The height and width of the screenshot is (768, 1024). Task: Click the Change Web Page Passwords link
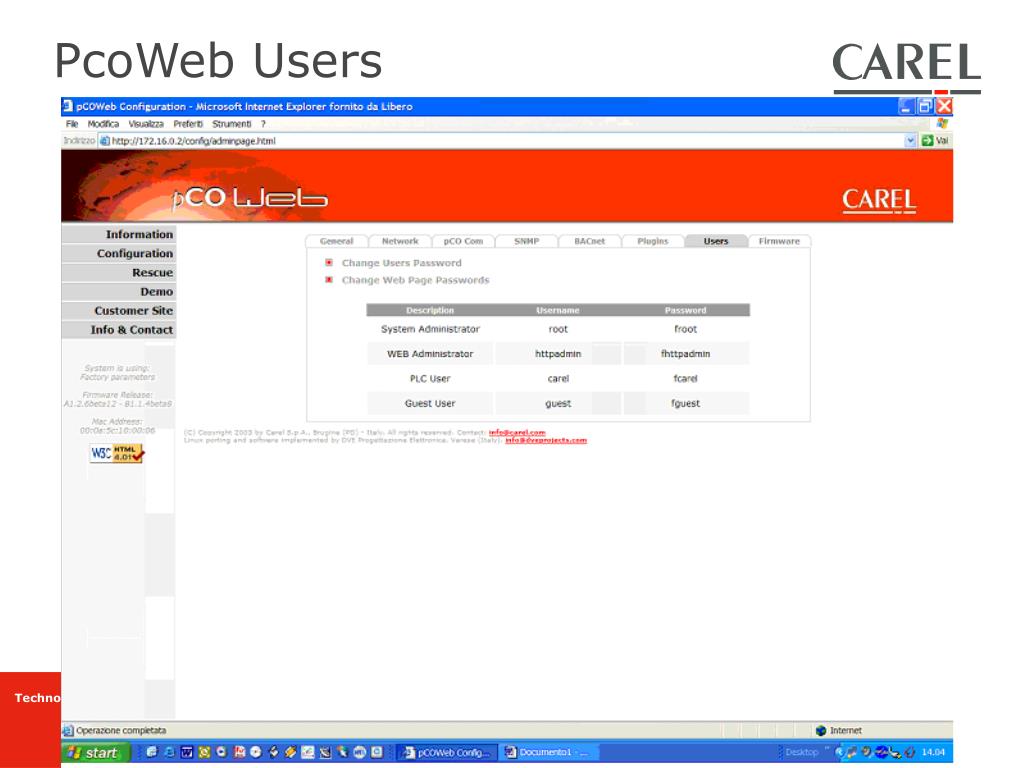click(415, 280)
